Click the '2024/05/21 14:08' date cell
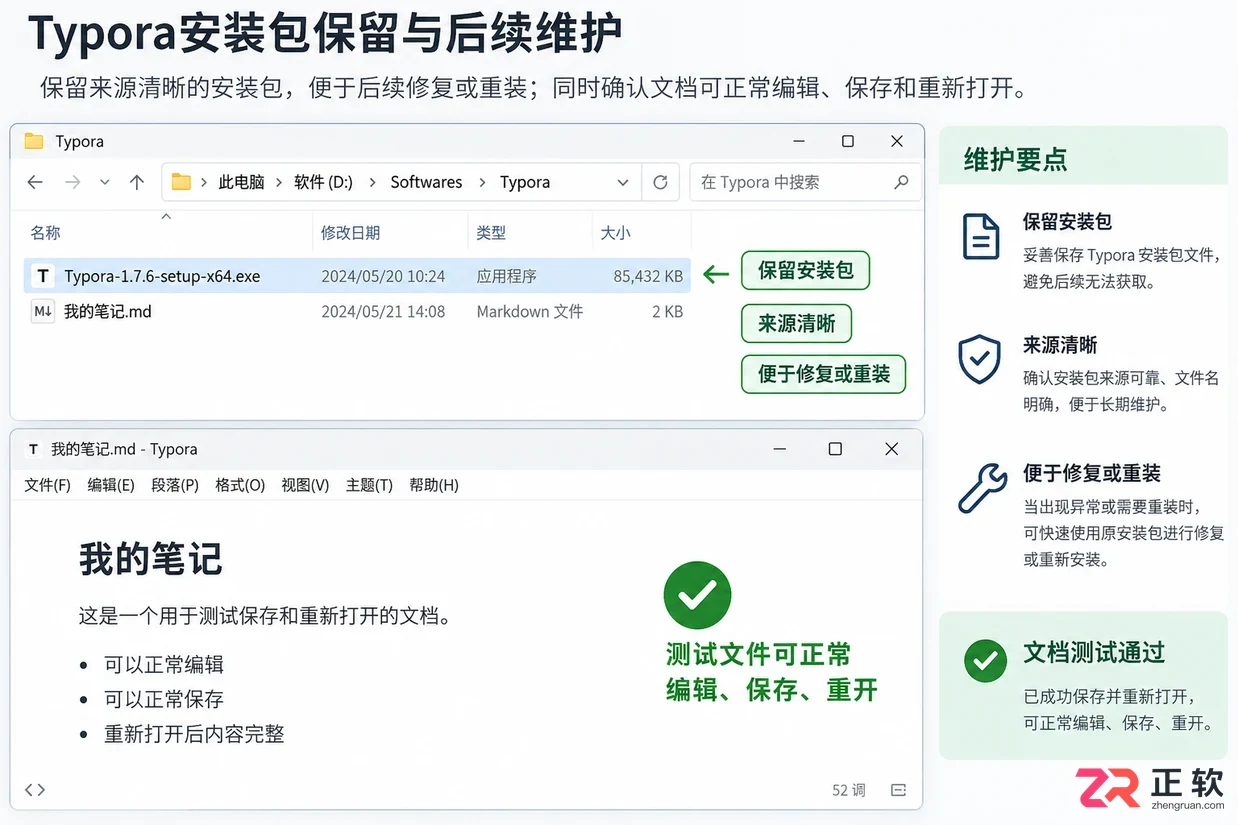 click(383, 311)
